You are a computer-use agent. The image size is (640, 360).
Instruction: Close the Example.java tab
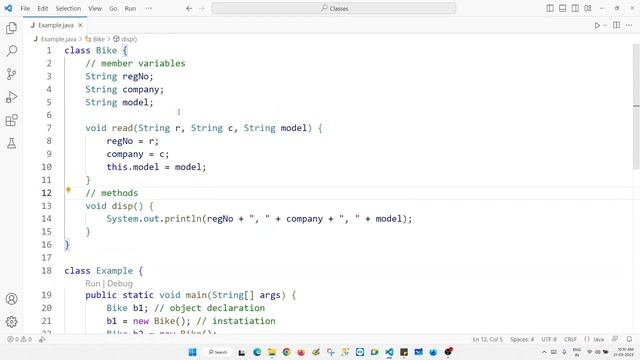80,25
